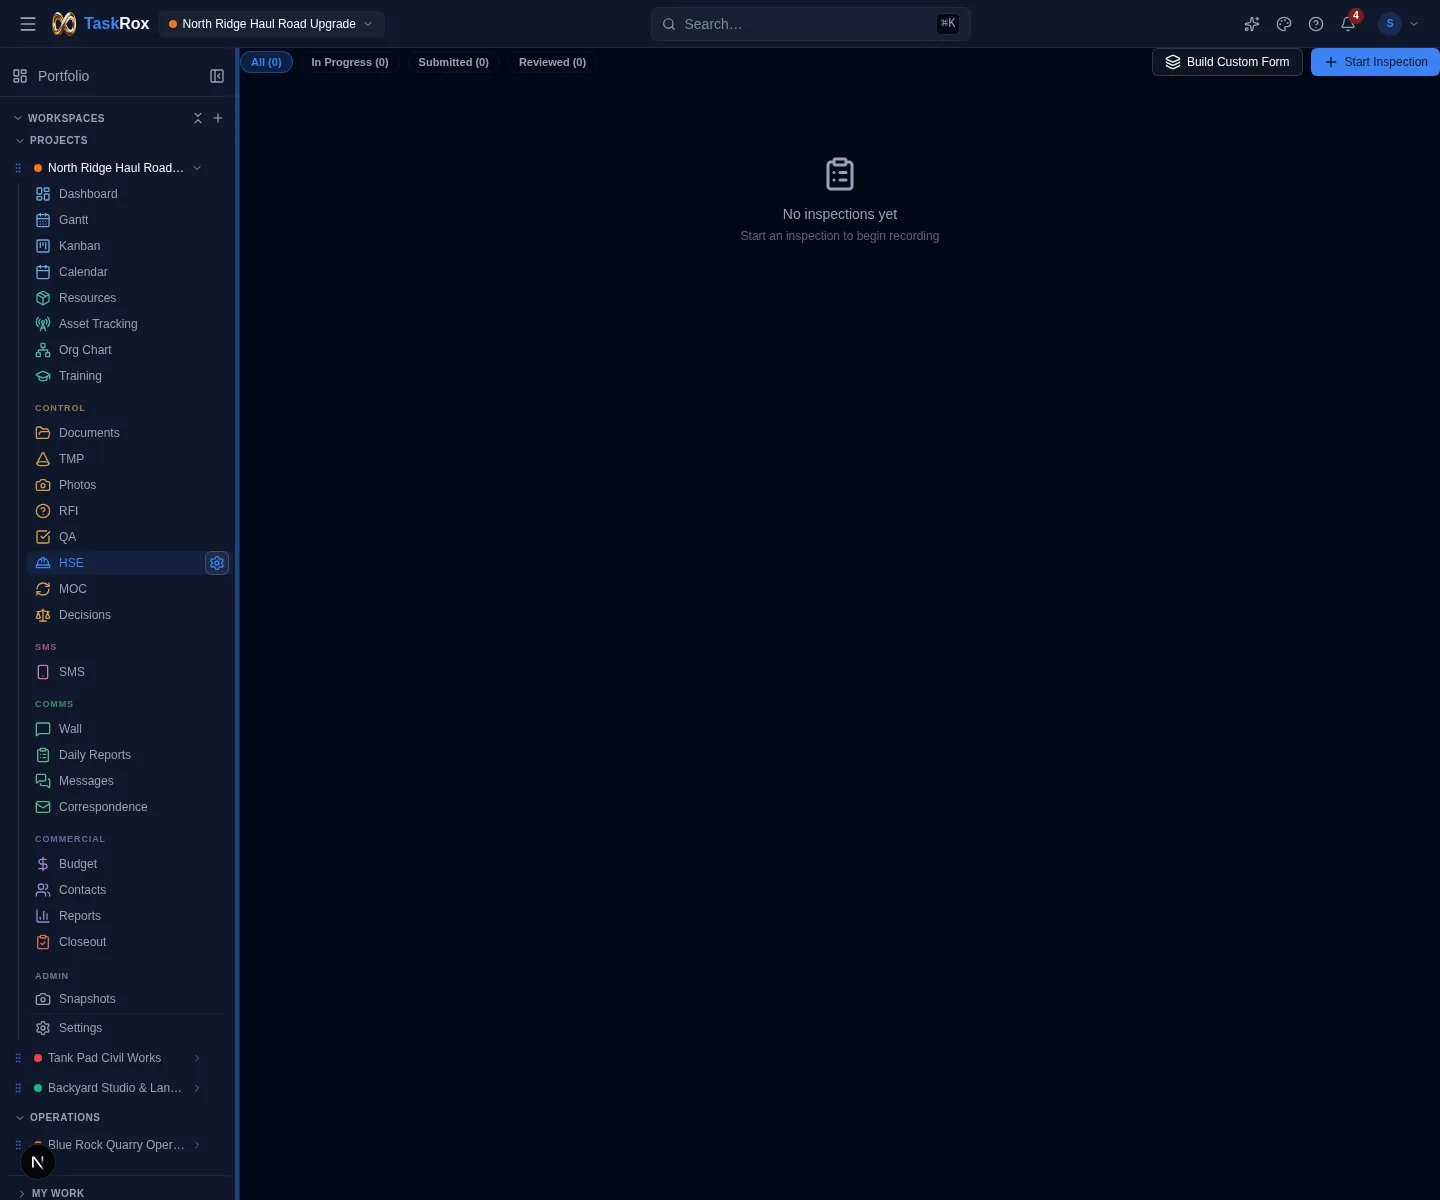Collapse the OPERATIONS section
Image resolution: width=1440 pixels, height=1200 pixels.
pyautogui.click(x=20, y=1117)
